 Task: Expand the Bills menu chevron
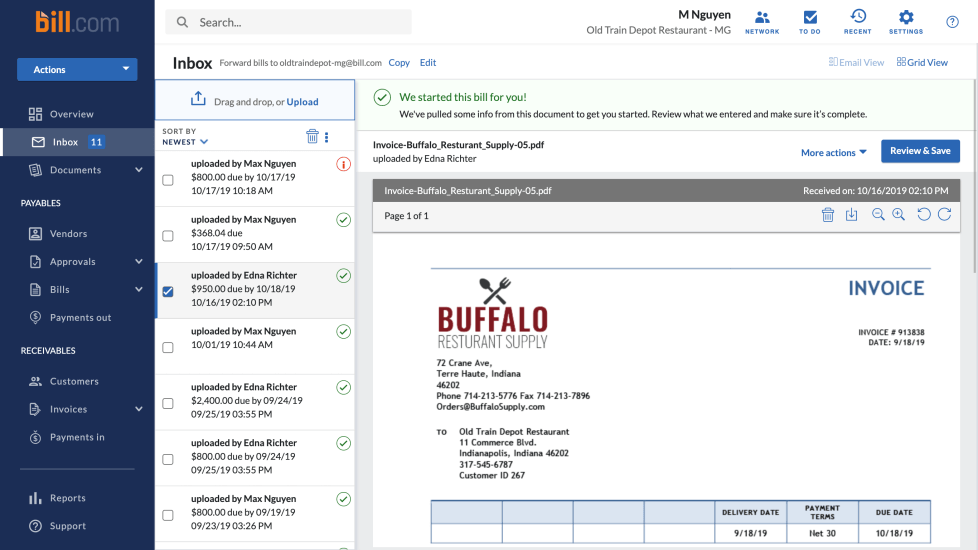138,289
